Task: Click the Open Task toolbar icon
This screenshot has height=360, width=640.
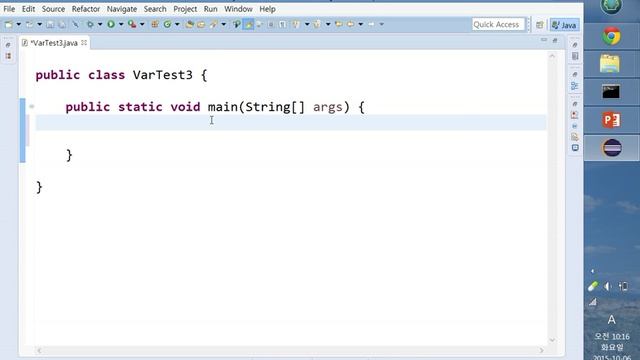Action: [x=201, y=24]
